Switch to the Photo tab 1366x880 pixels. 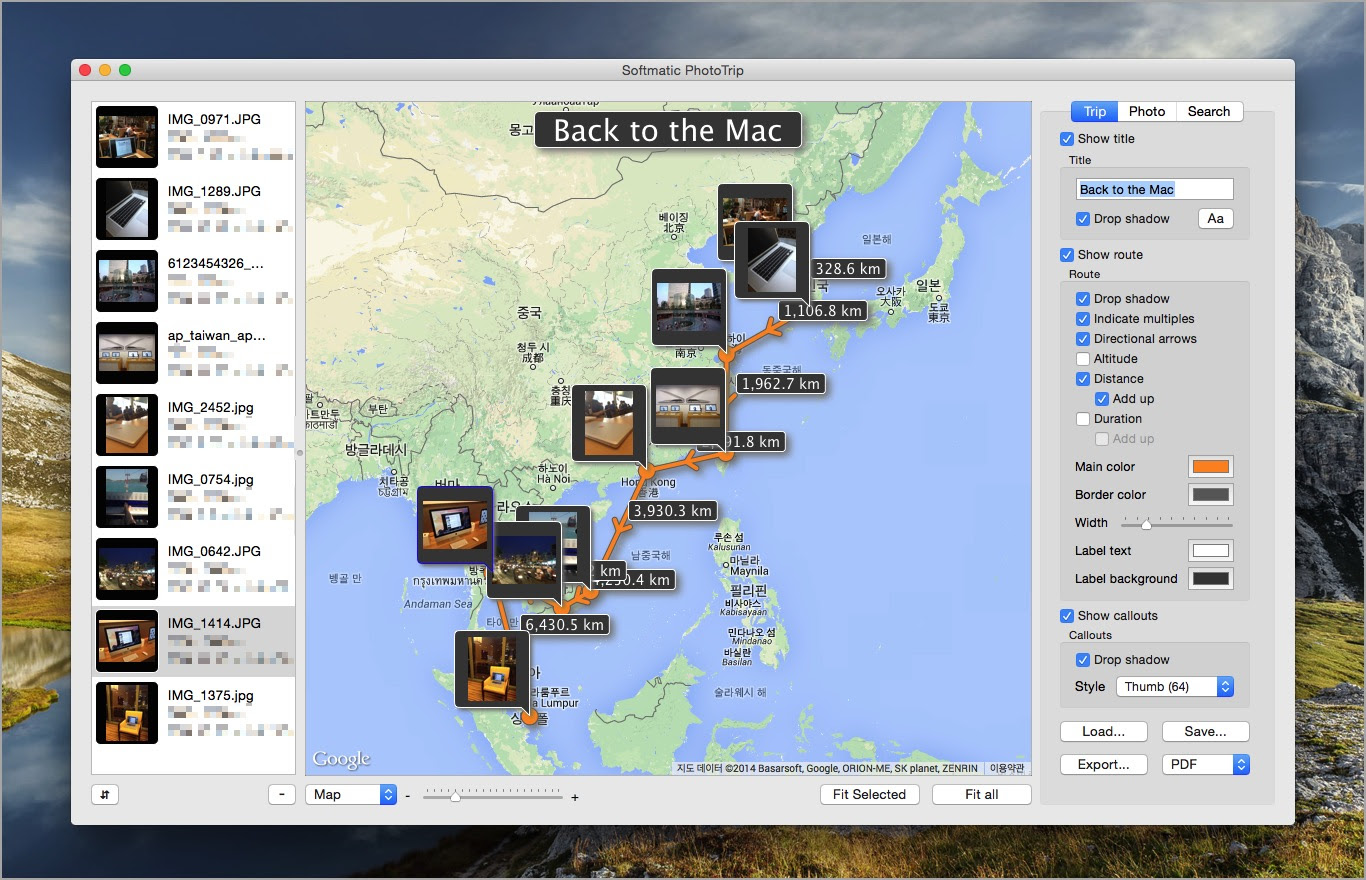[x=1147, y=111]
